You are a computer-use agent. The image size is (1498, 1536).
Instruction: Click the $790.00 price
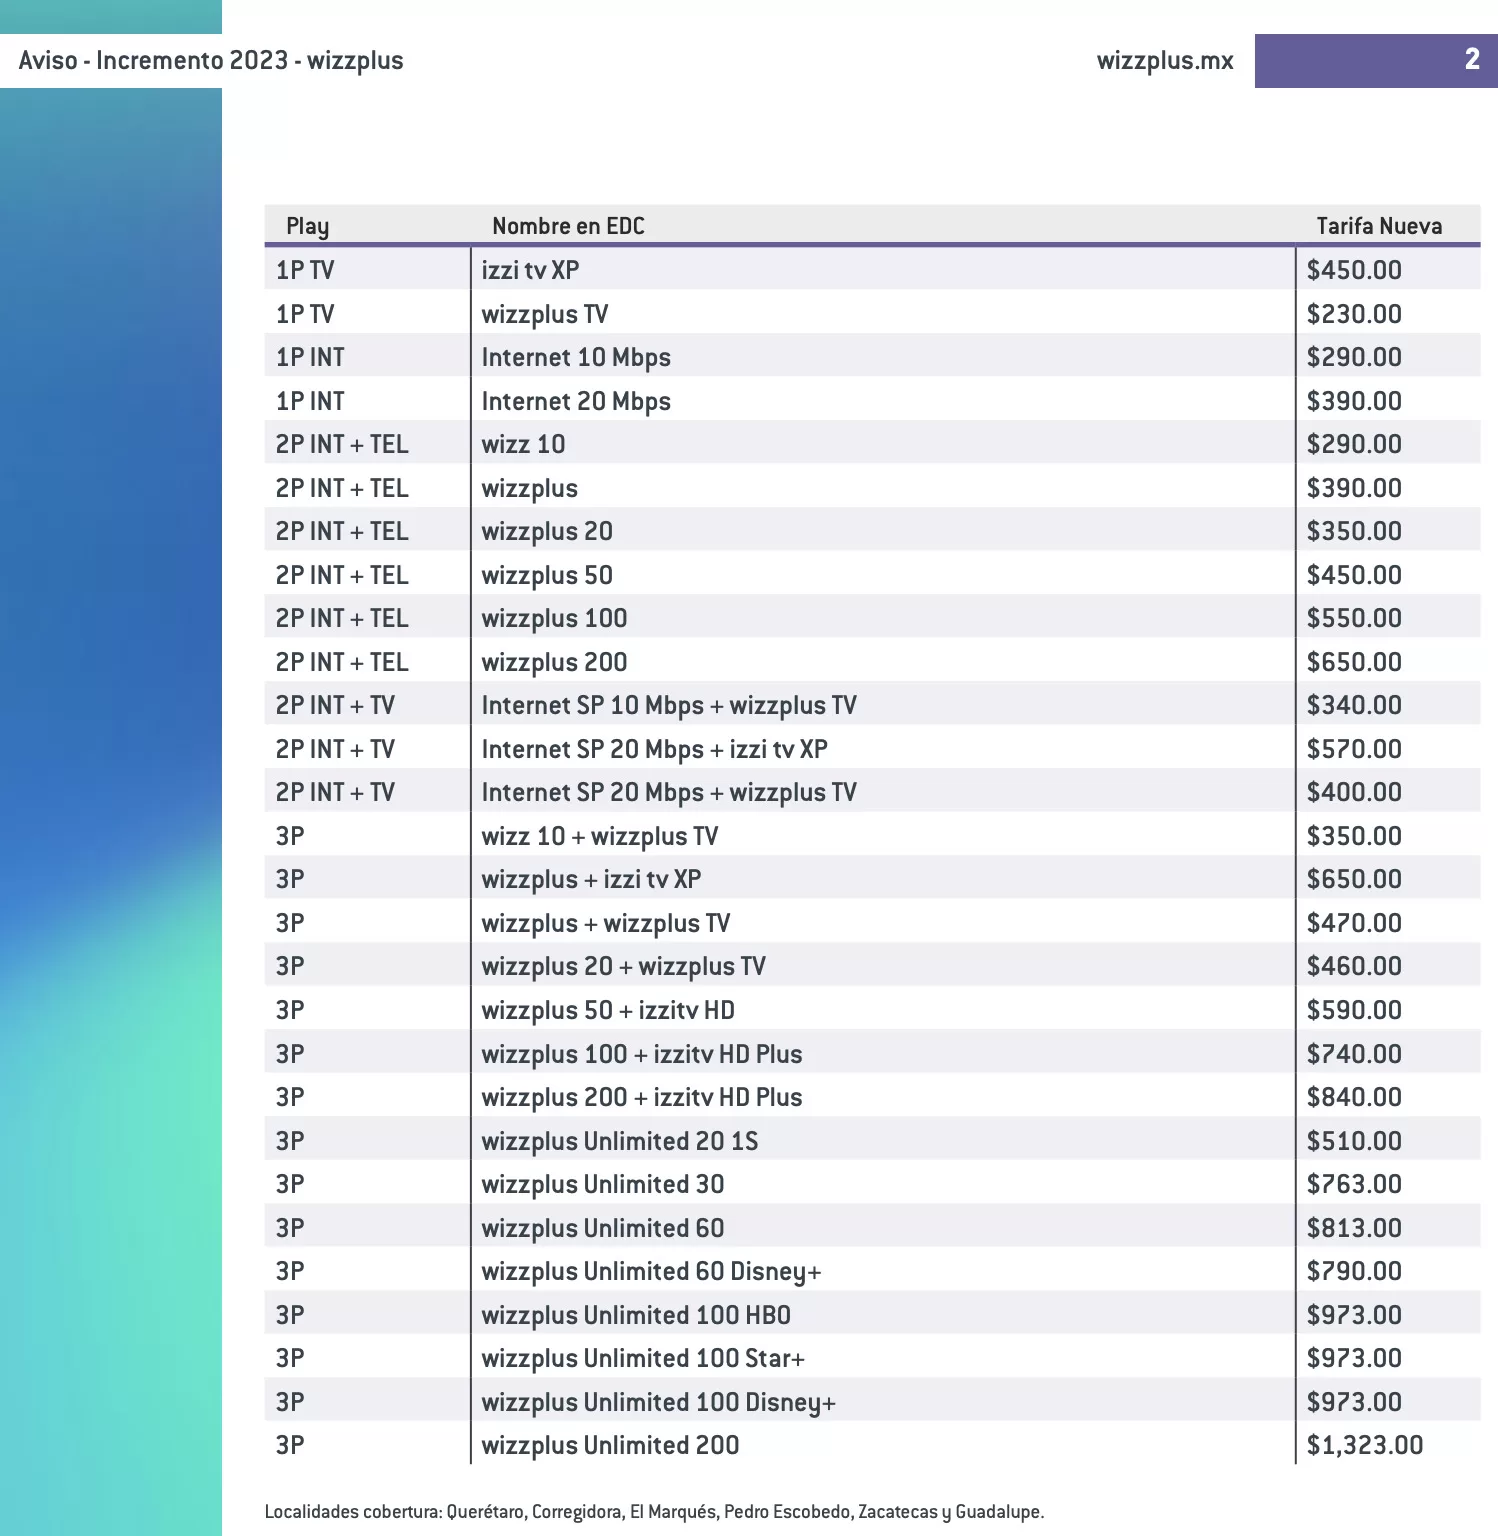tap(1354, 1271)
